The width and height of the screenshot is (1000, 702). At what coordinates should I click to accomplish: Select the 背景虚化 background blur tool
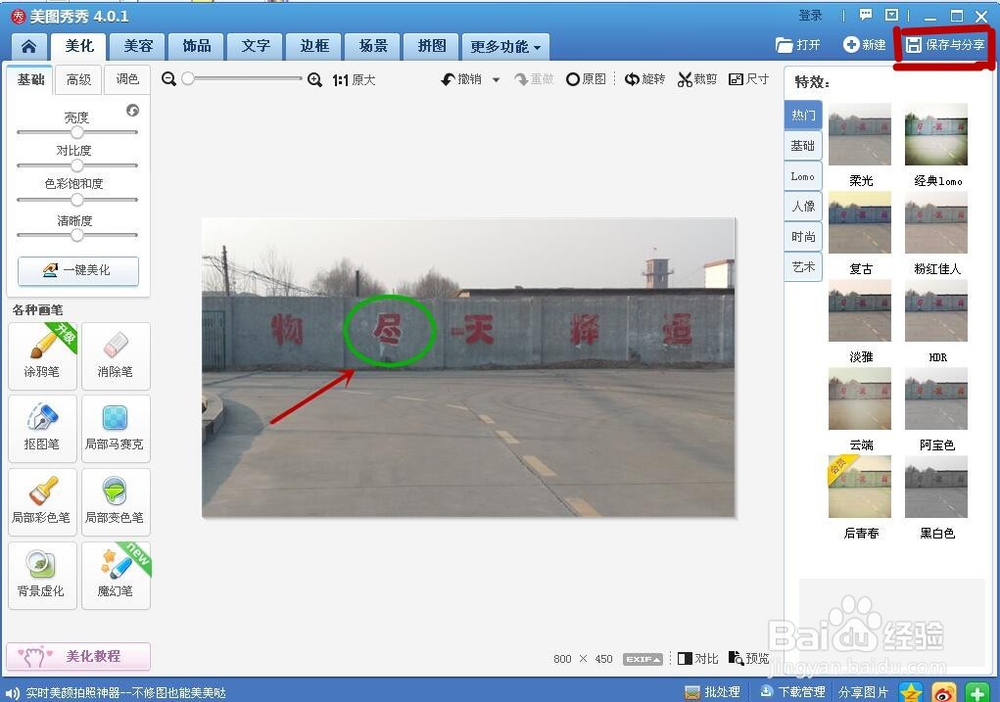point(42,576)
